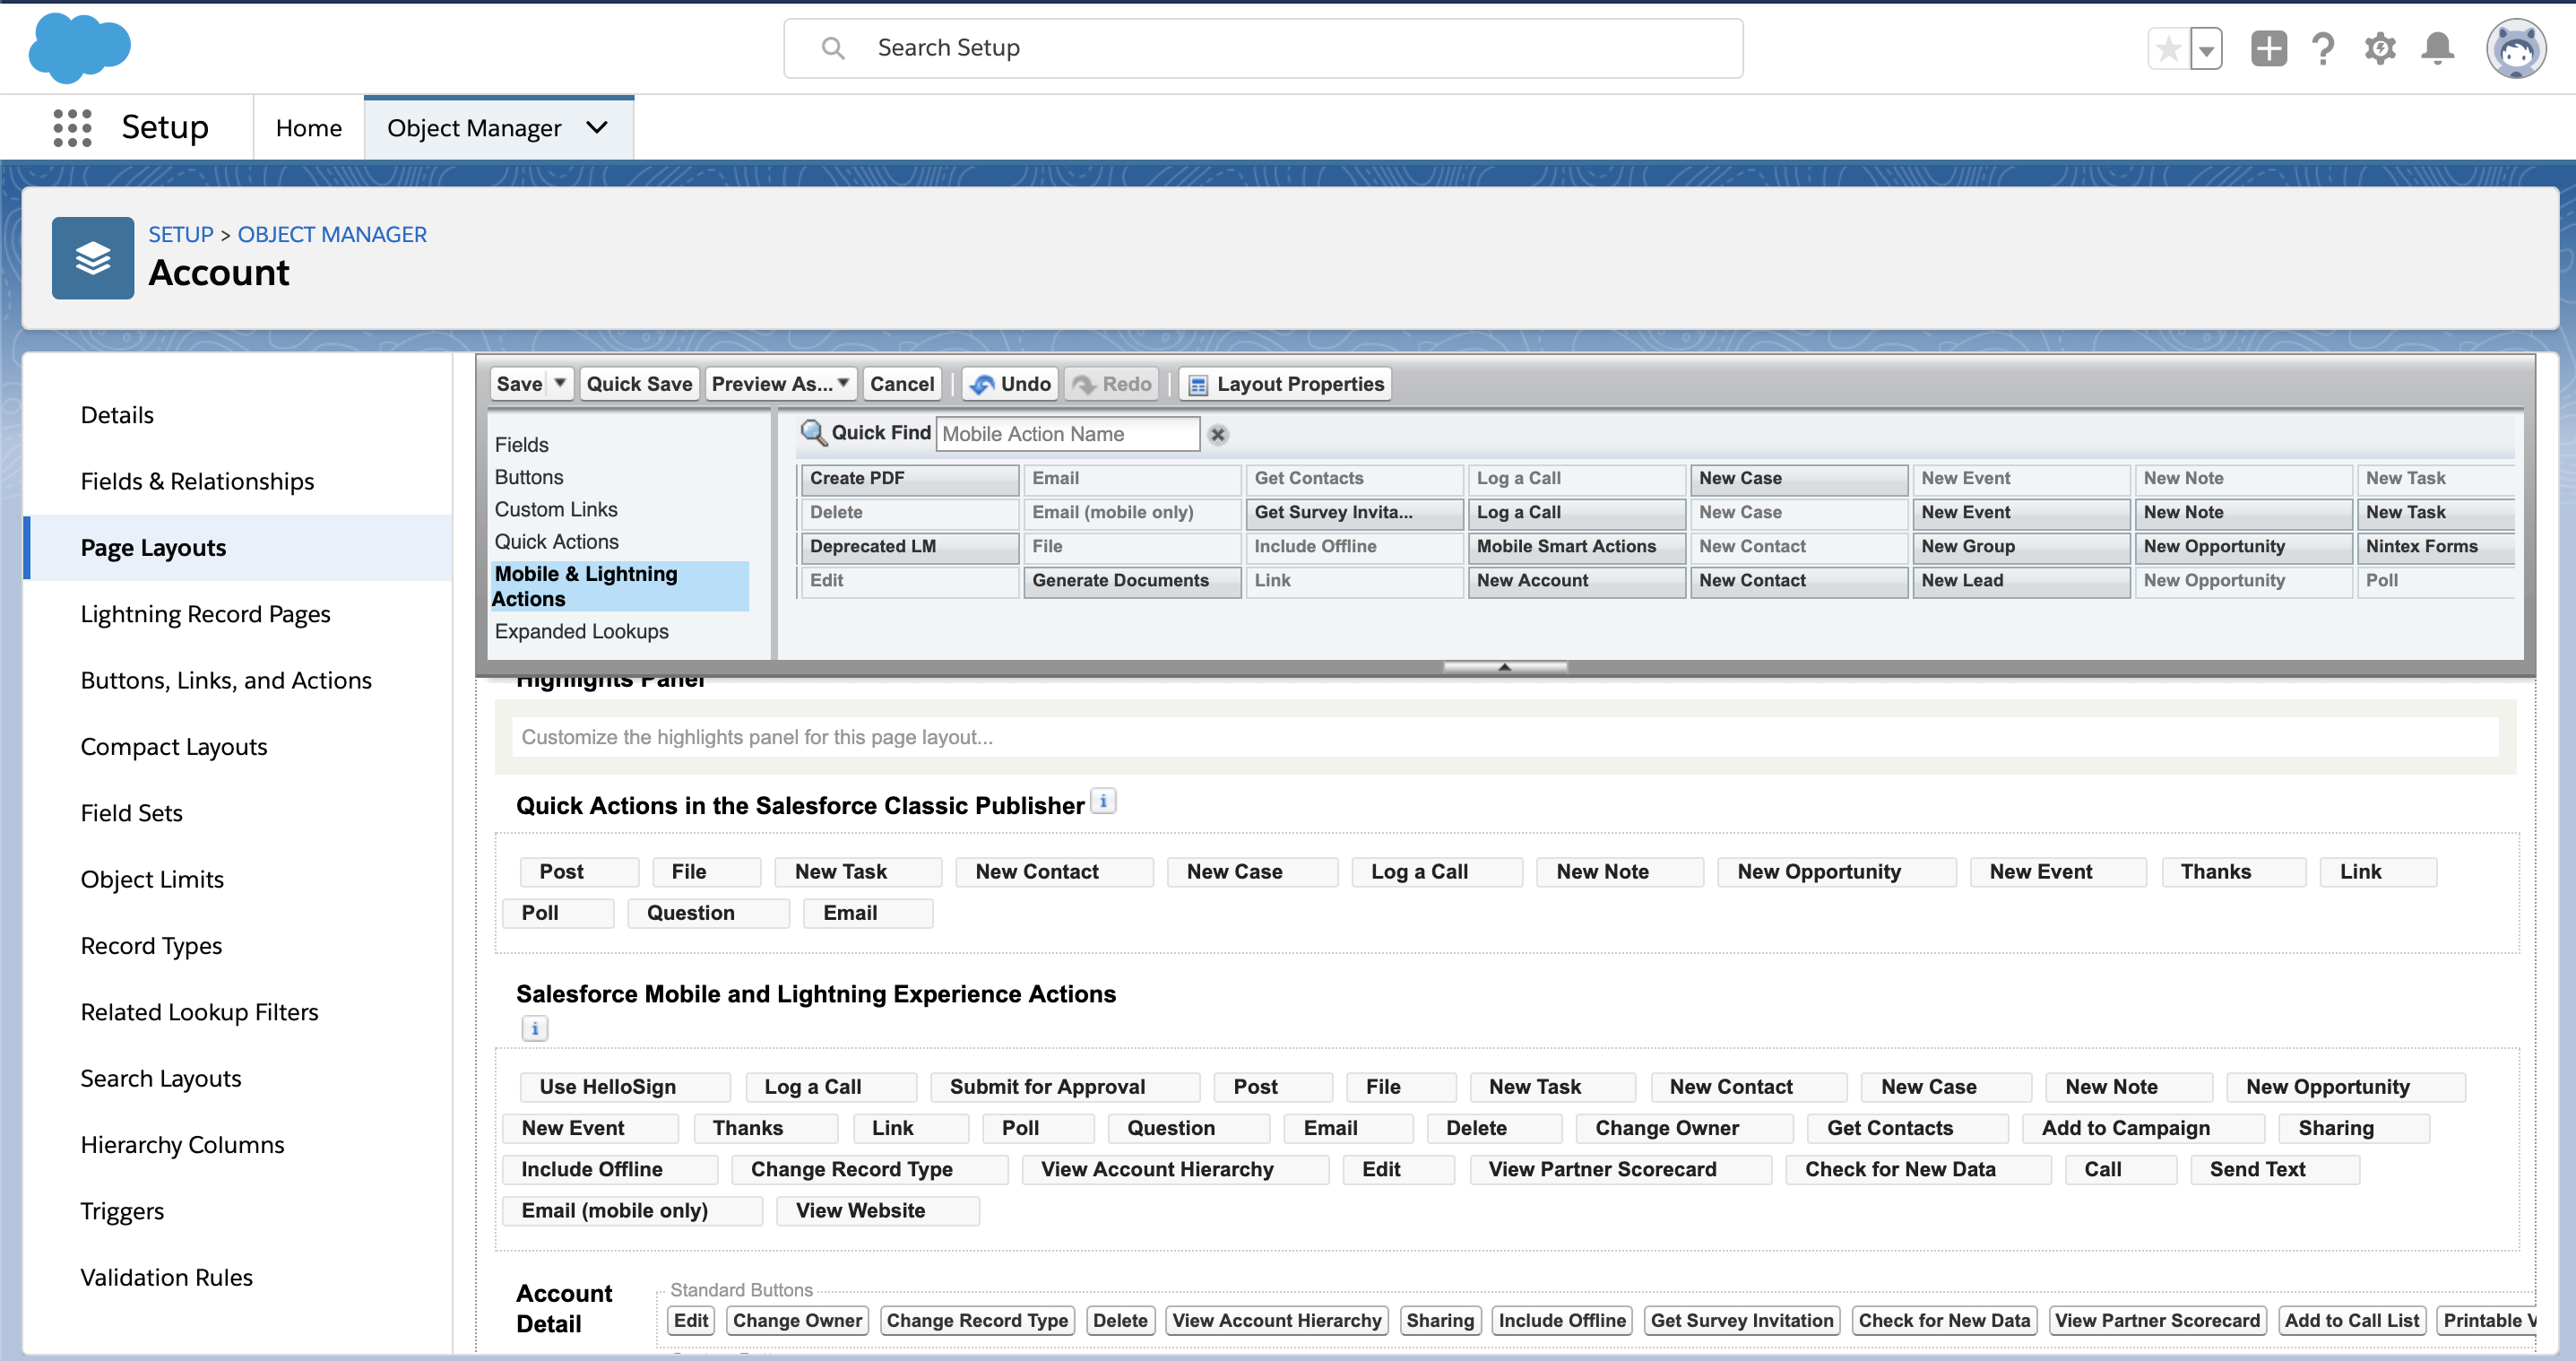This screenshot has height=1361, width=2576.
Task: Open the Preview As dropdown
Action: (x=780, y=384)
